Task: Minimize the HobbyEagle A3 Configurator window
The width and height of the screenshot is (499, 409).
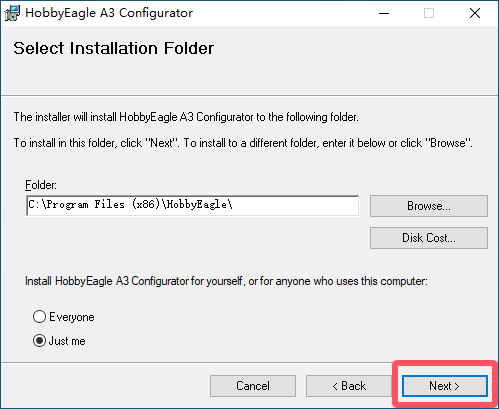Action: [384, 13]
